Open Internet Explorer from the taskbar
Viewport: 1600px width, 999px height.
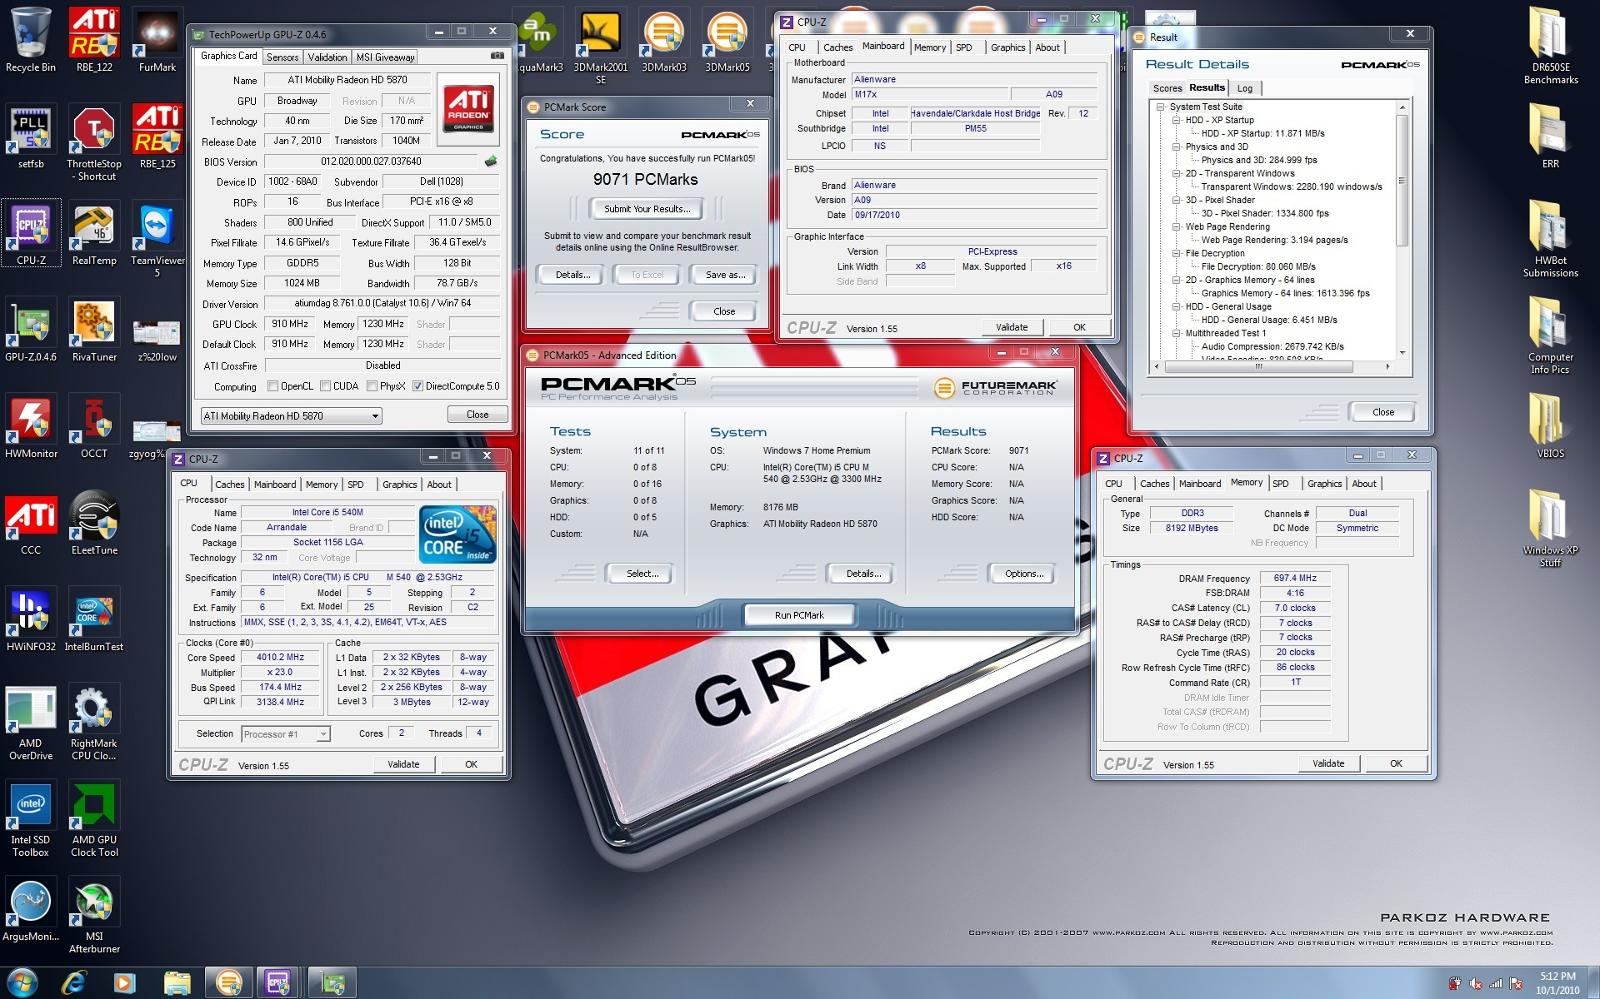[73, 983]
